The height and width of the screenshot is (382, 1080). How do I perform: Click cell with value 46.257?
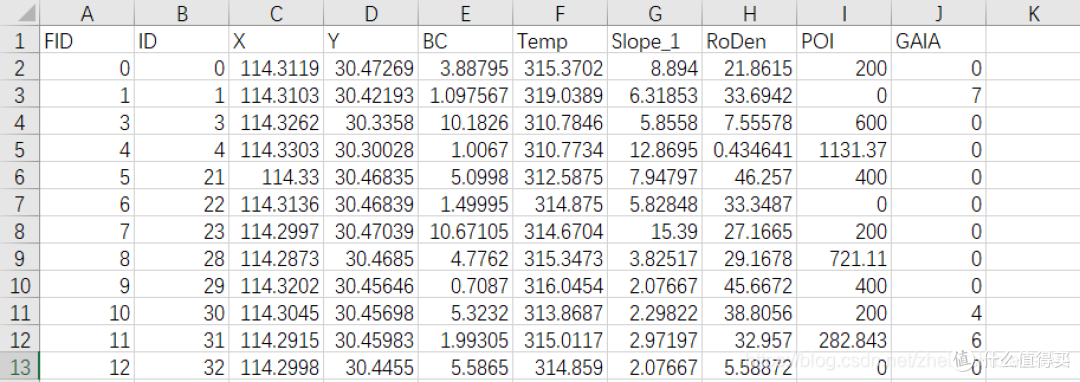749,177
